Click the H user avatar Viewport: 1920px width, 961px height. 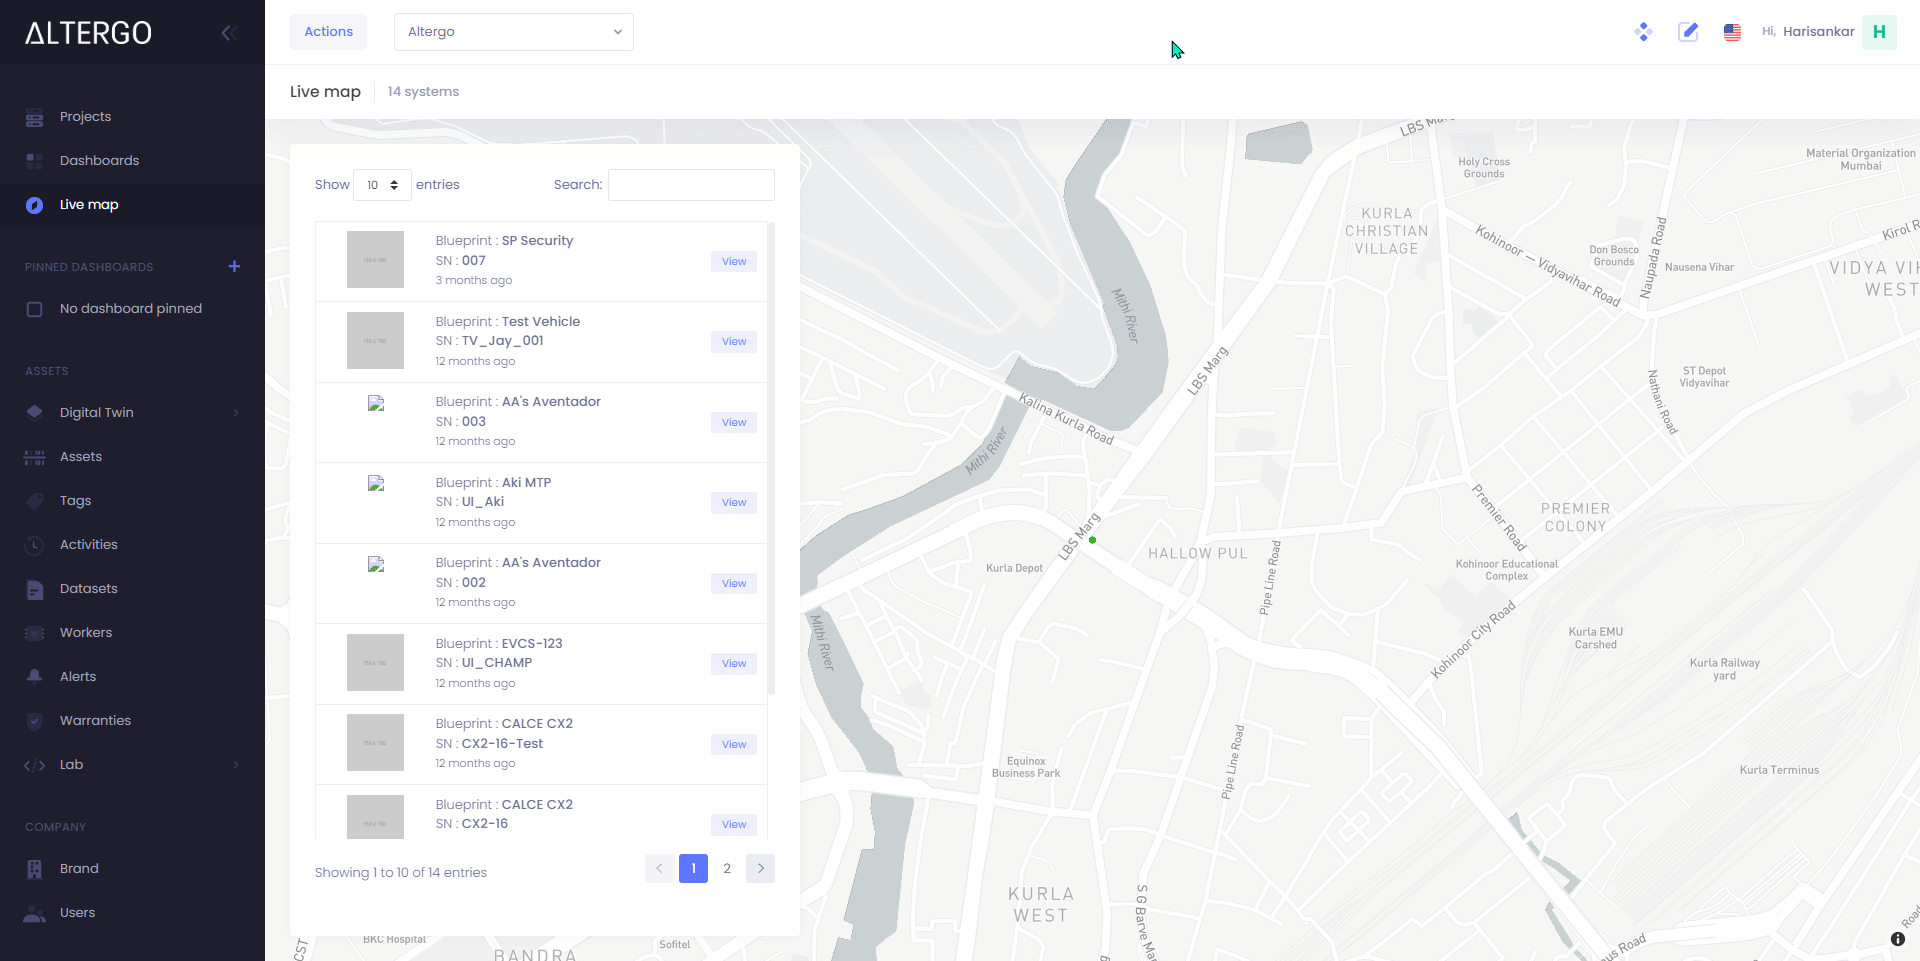[x=1879, y=32]
